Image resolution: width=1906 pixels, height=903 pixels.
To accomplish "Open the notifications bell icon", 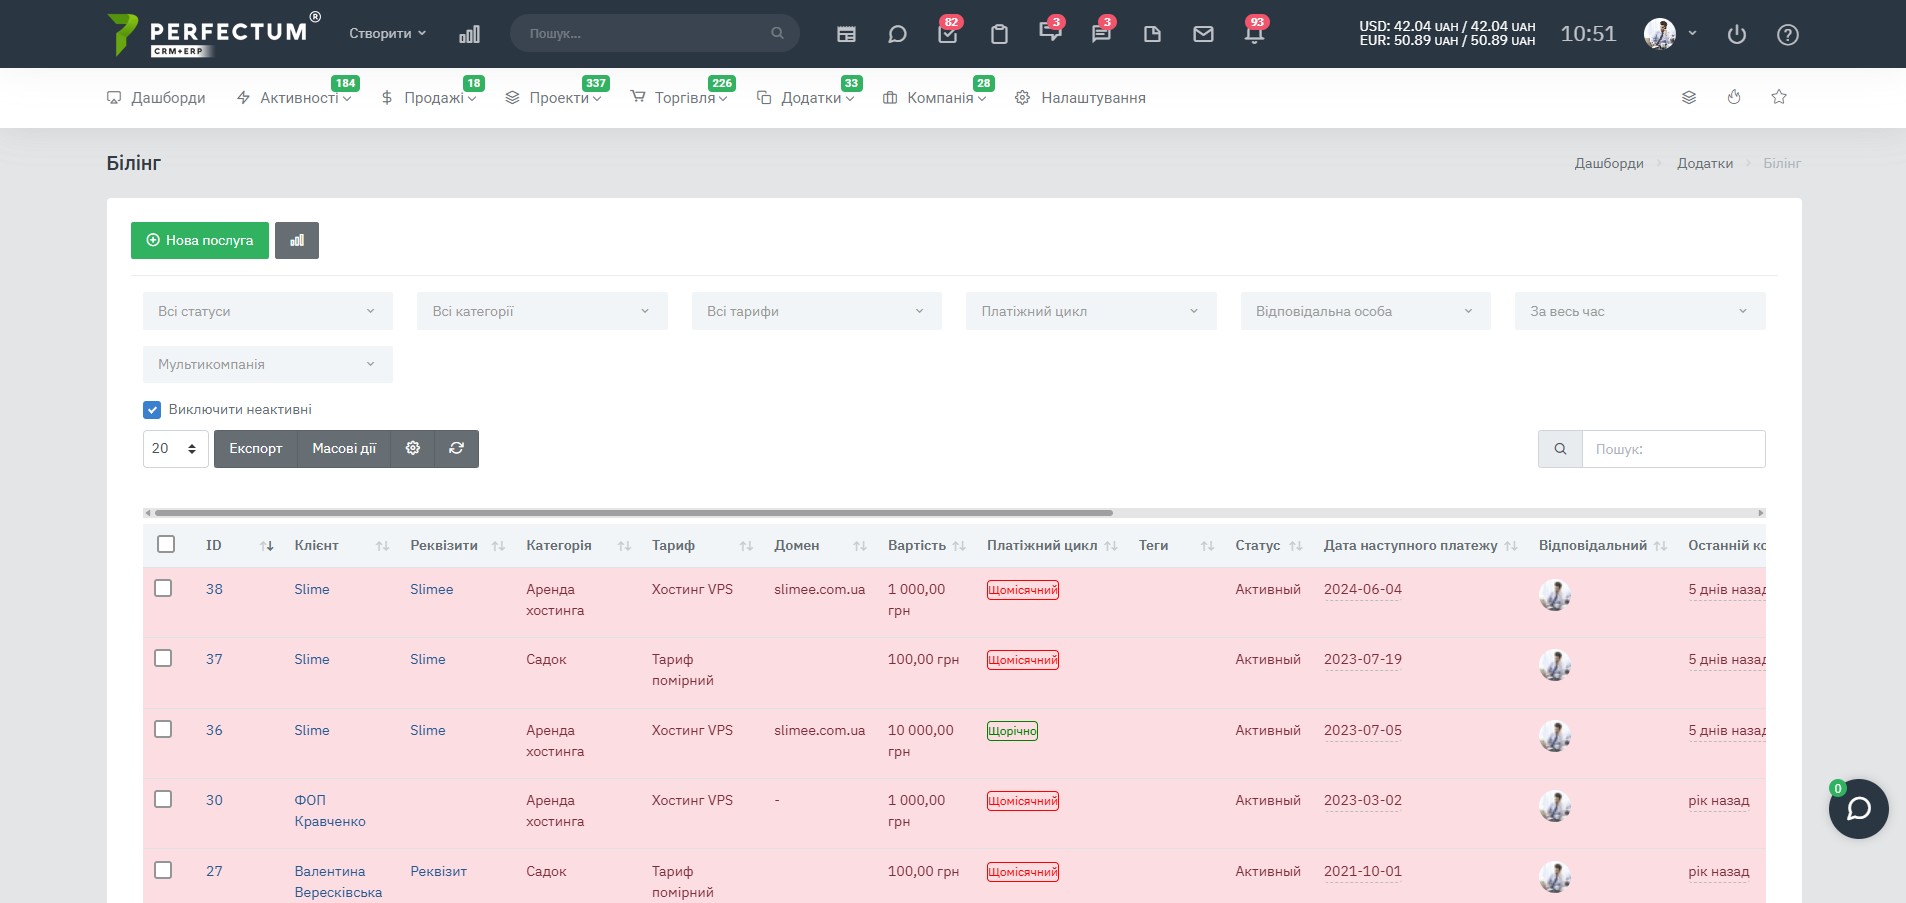I will click(1254, 34).
